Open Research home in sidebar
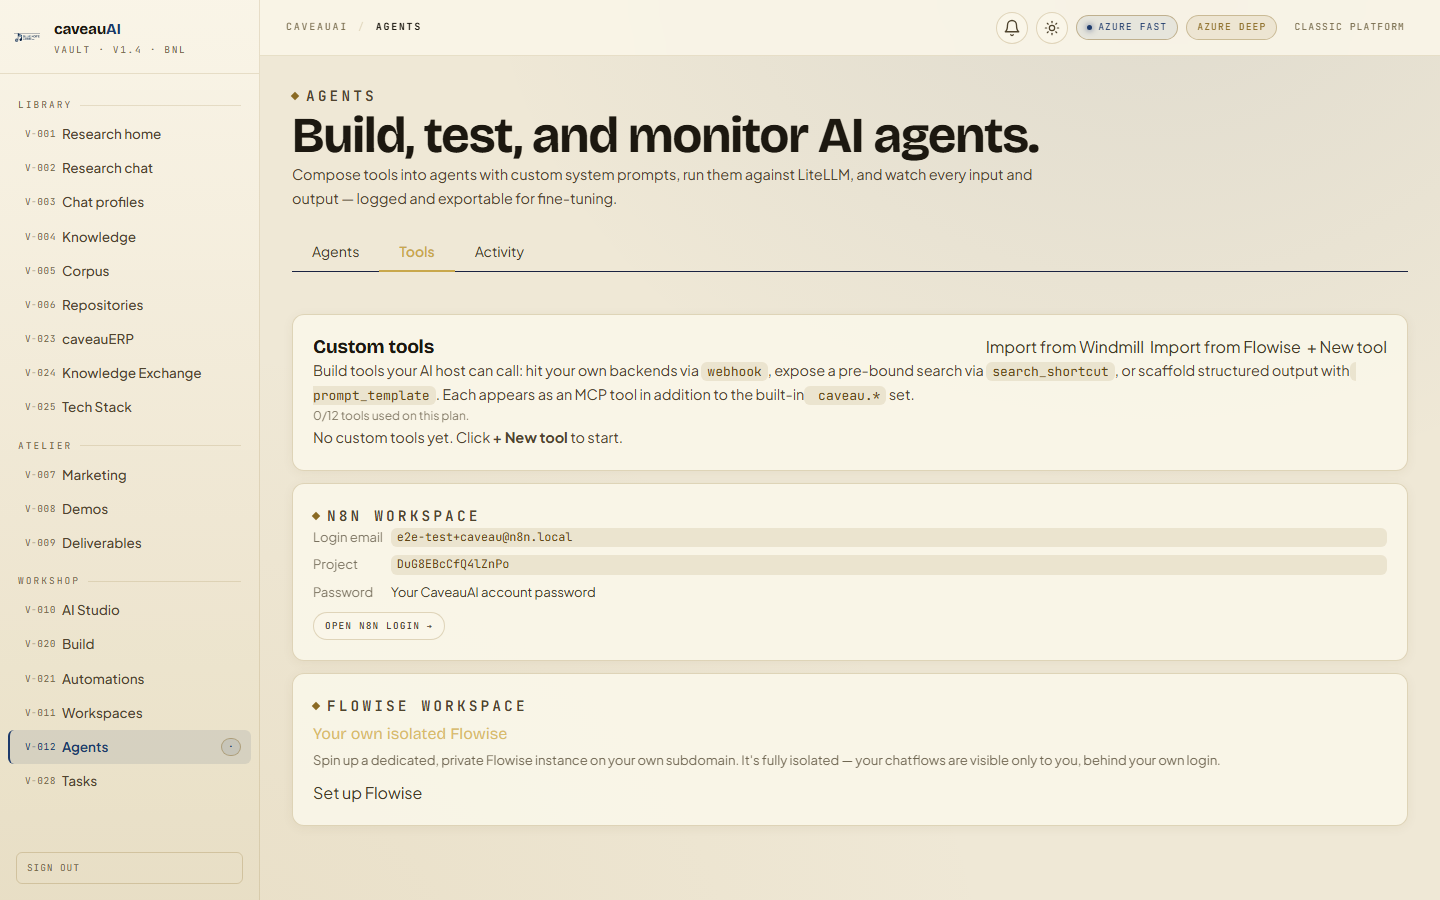1440x900 pixels. 129,134
